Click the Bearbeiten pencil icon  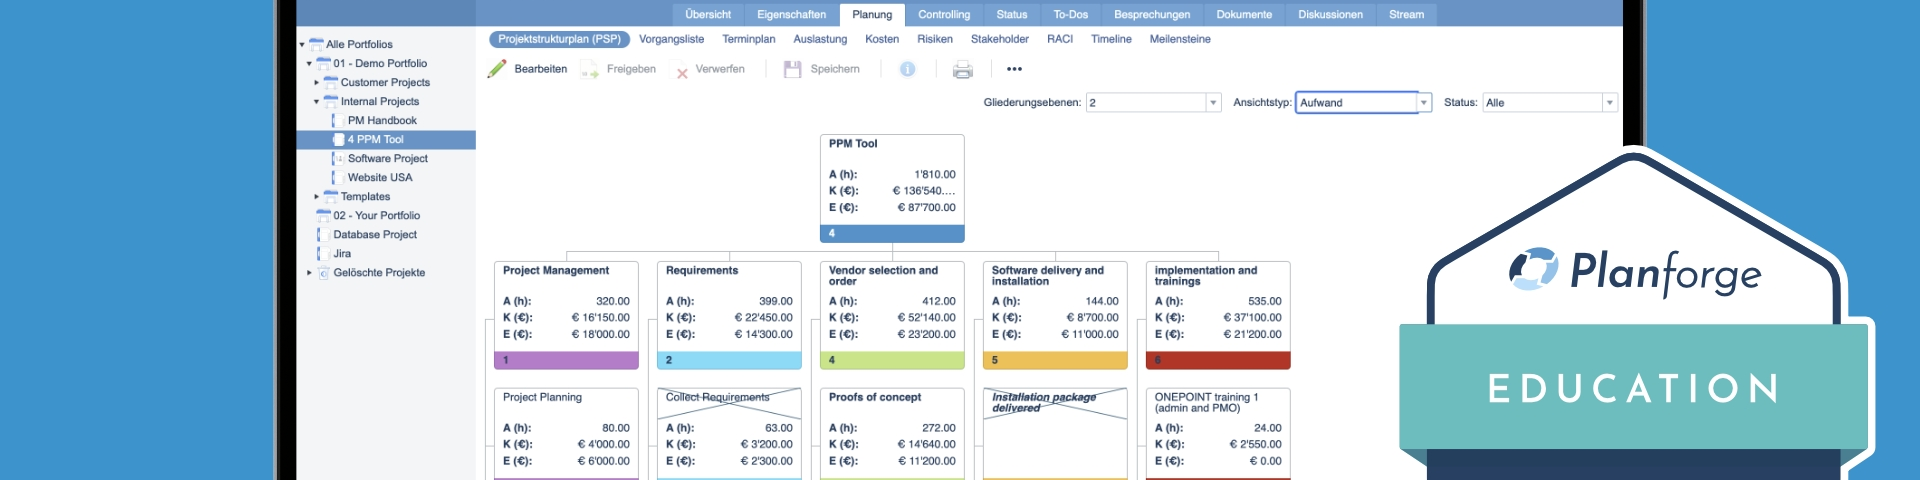coord(497,69)
